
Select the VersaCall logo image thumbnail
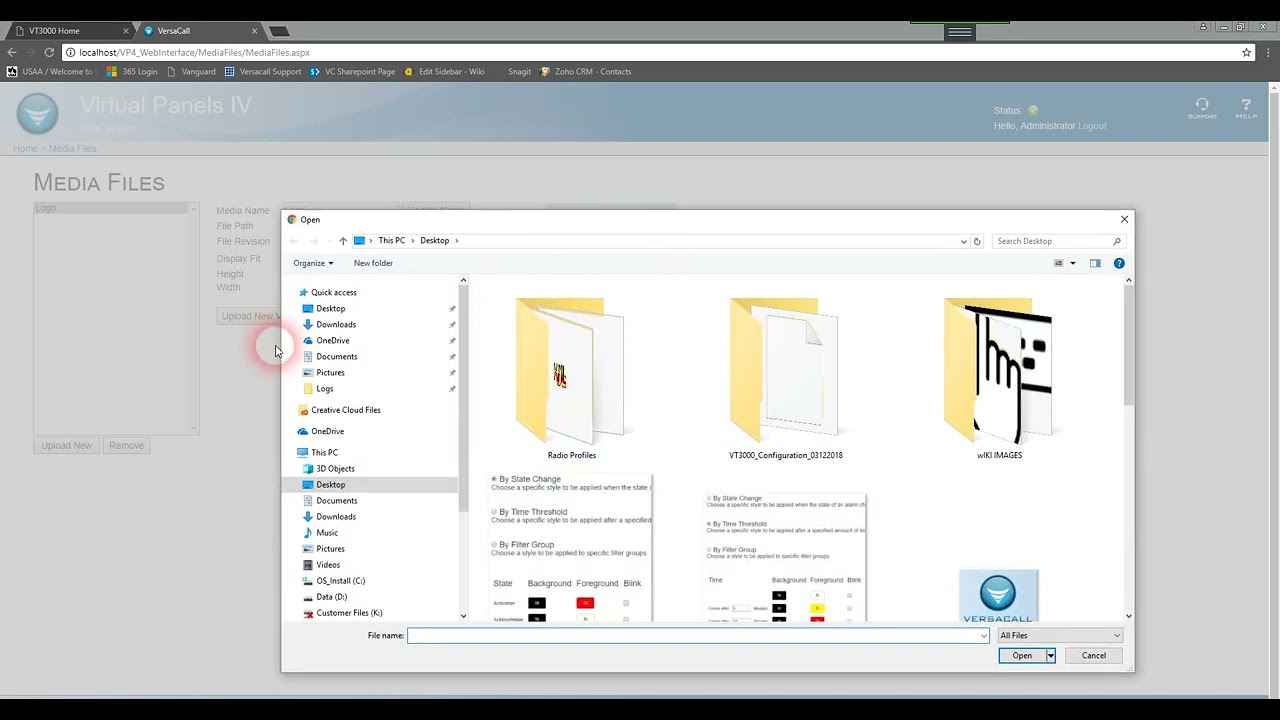tap(999, 596)
